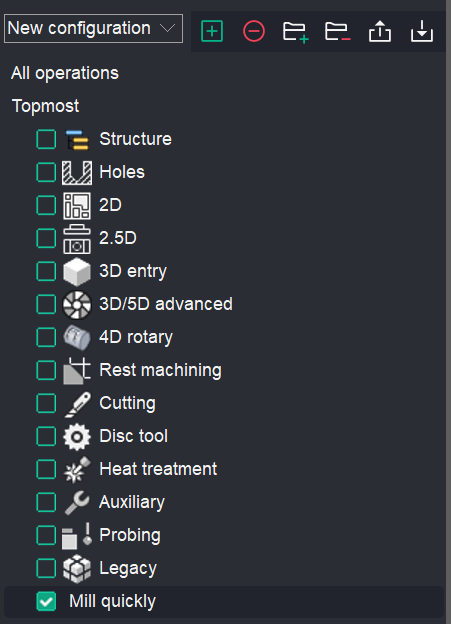Select the Topmost group
Image resolution: width=451 pixels, height=624 pixels.
tap(45, 106)
